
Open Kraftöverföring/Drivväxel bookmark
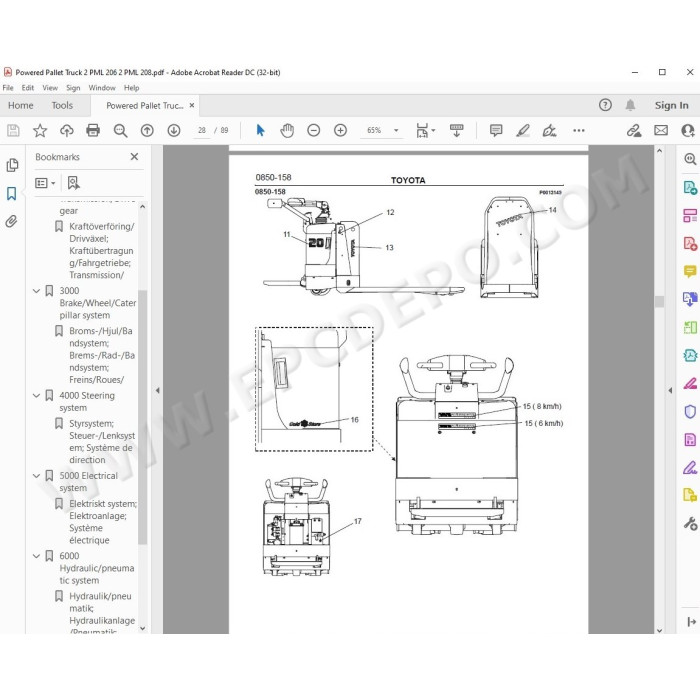pos(101,251)
